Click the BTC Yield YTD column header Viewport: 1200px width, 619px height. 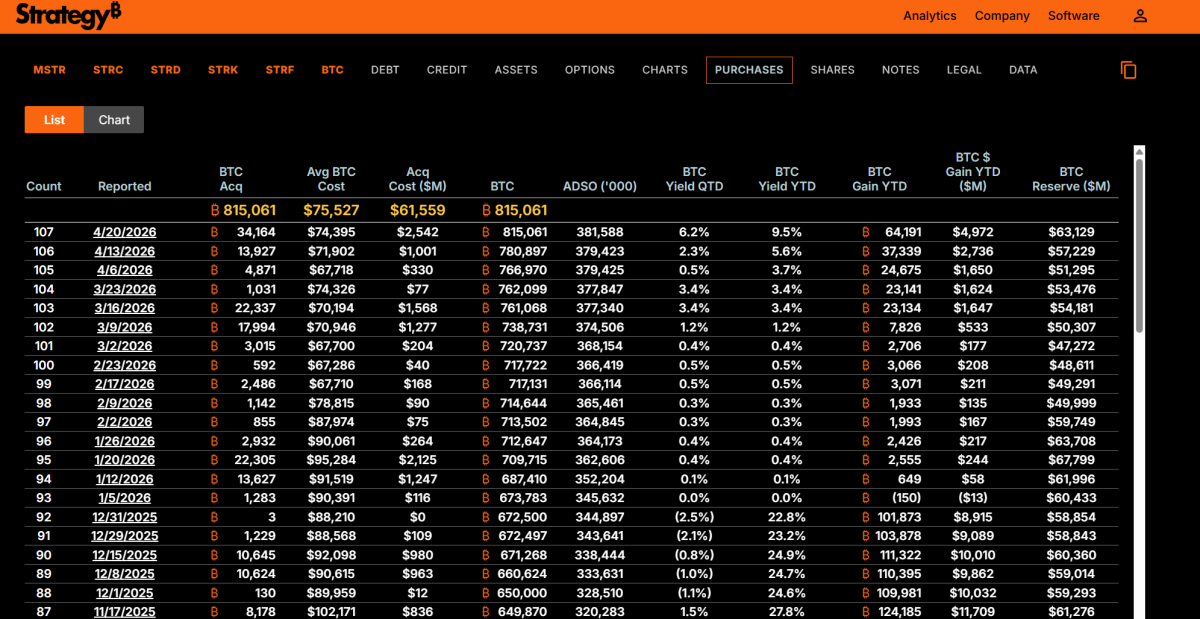click(787, 179)
